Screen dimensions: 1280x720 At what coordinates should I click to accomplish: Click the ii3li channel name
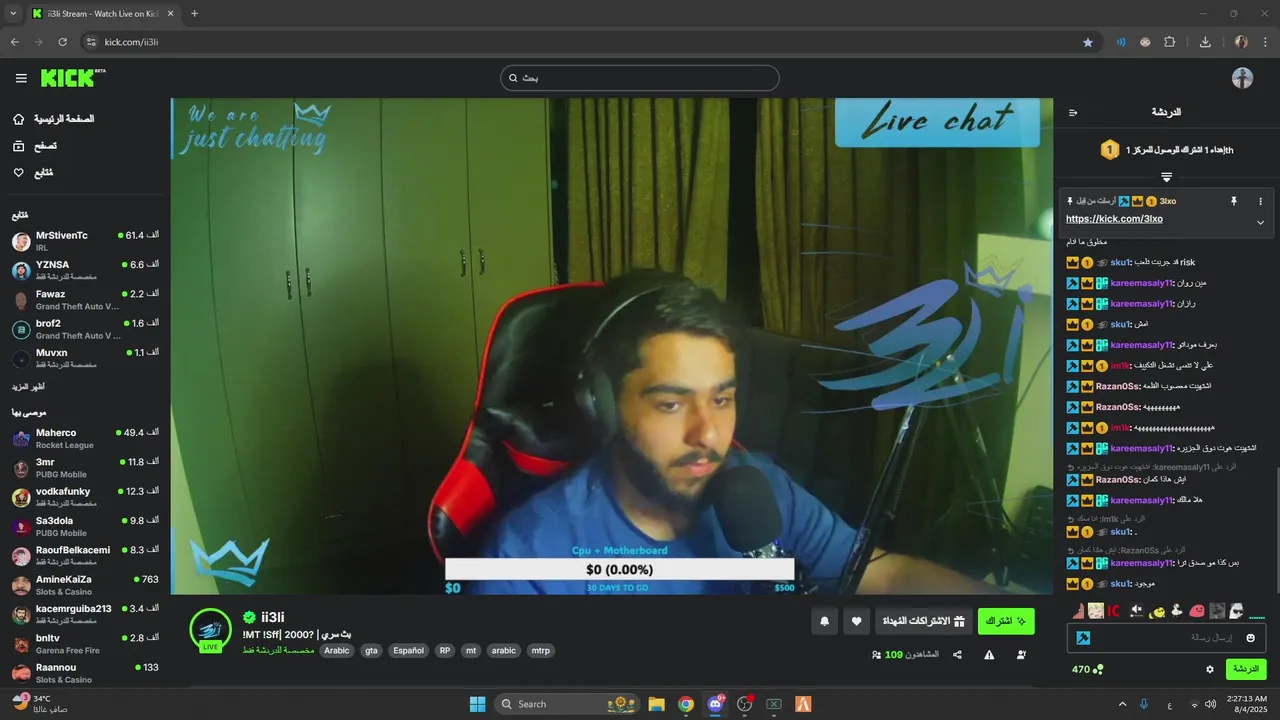273,617
